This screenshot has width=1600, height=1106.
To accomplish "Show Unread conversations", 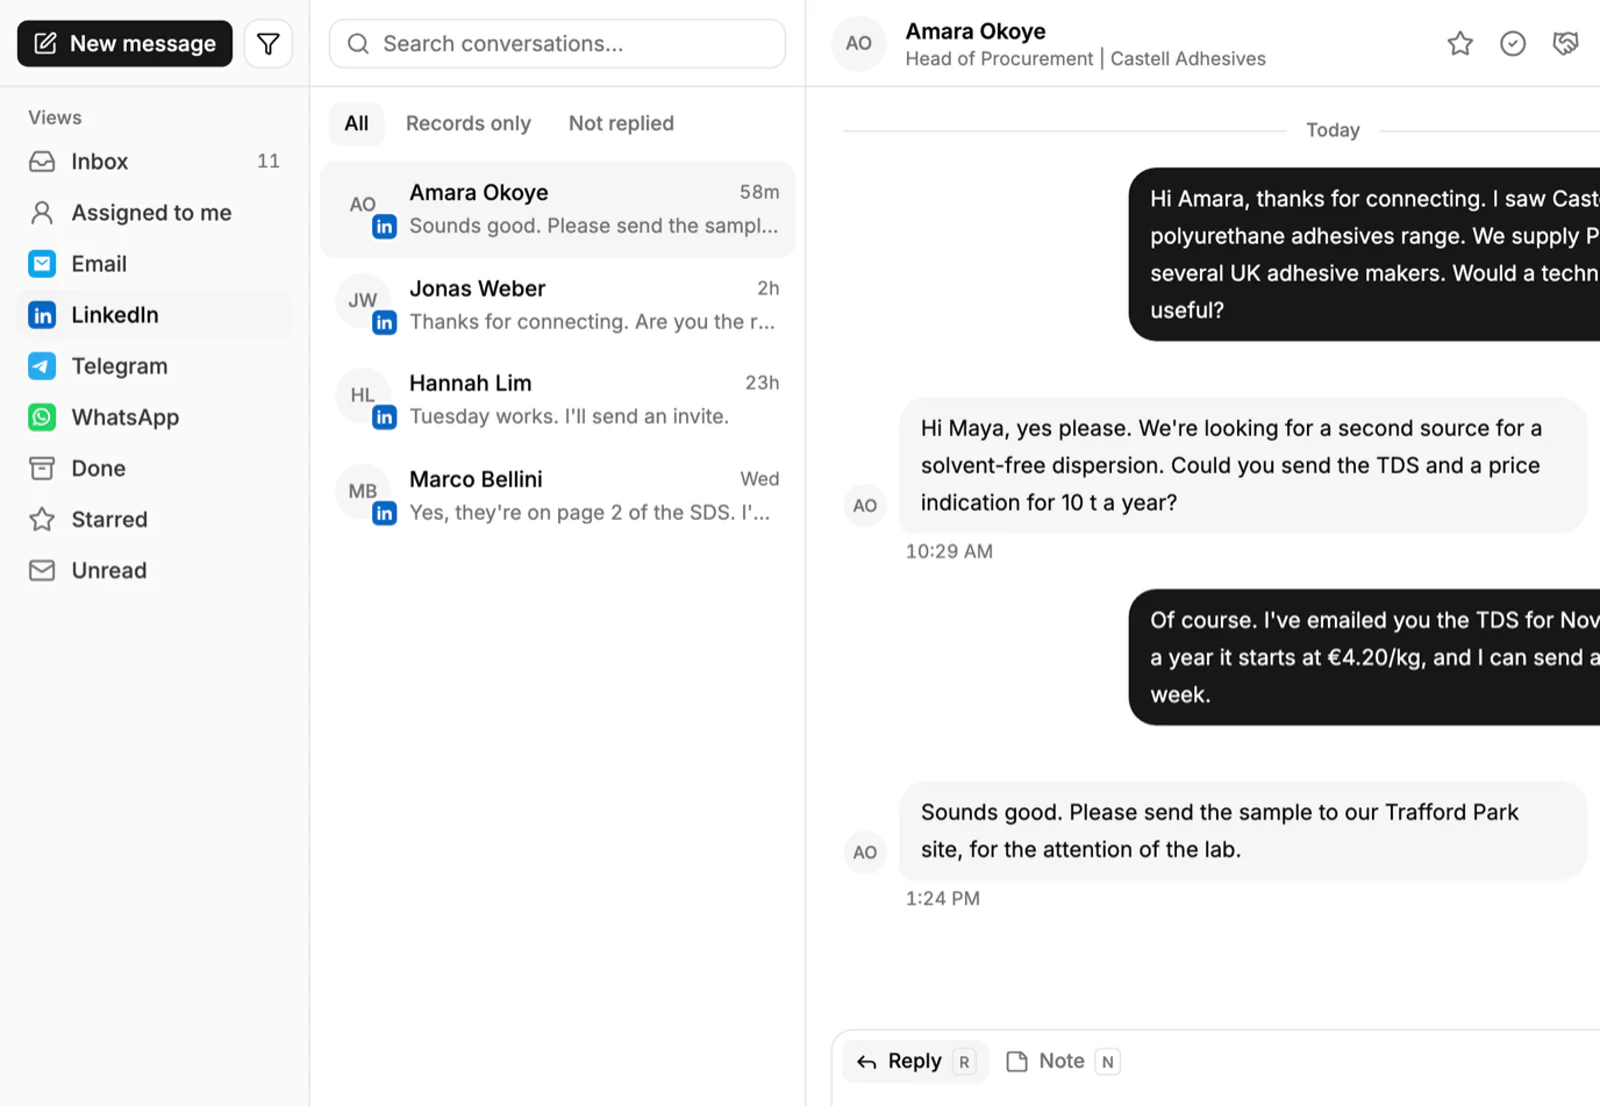I will coord(155,570).
